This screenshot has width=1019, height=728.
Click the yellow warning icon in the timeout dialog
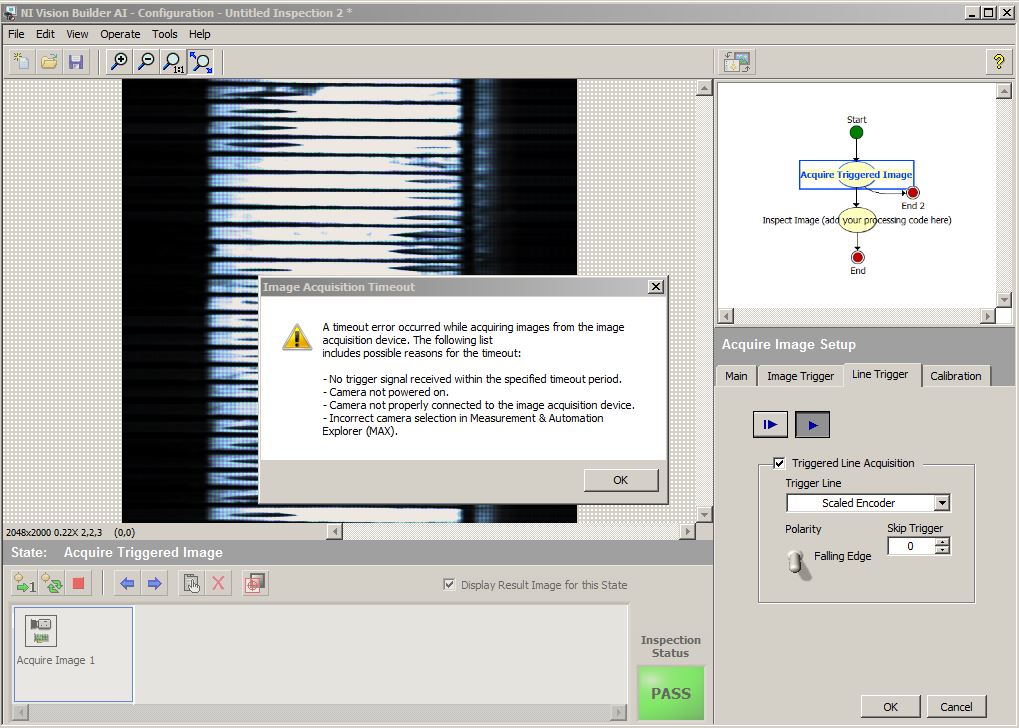297,337
